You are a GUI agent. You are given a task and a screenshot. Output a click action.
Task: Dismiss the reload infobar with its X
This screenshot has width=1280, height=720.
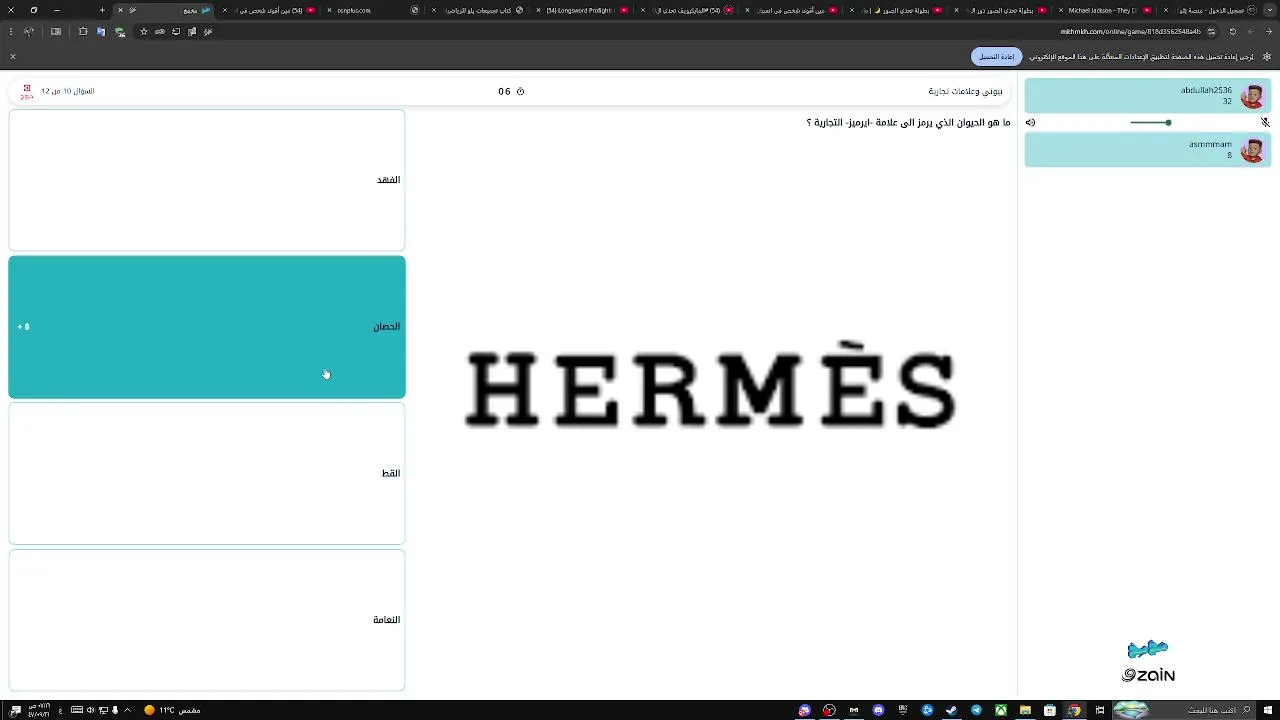click(13, 56)
